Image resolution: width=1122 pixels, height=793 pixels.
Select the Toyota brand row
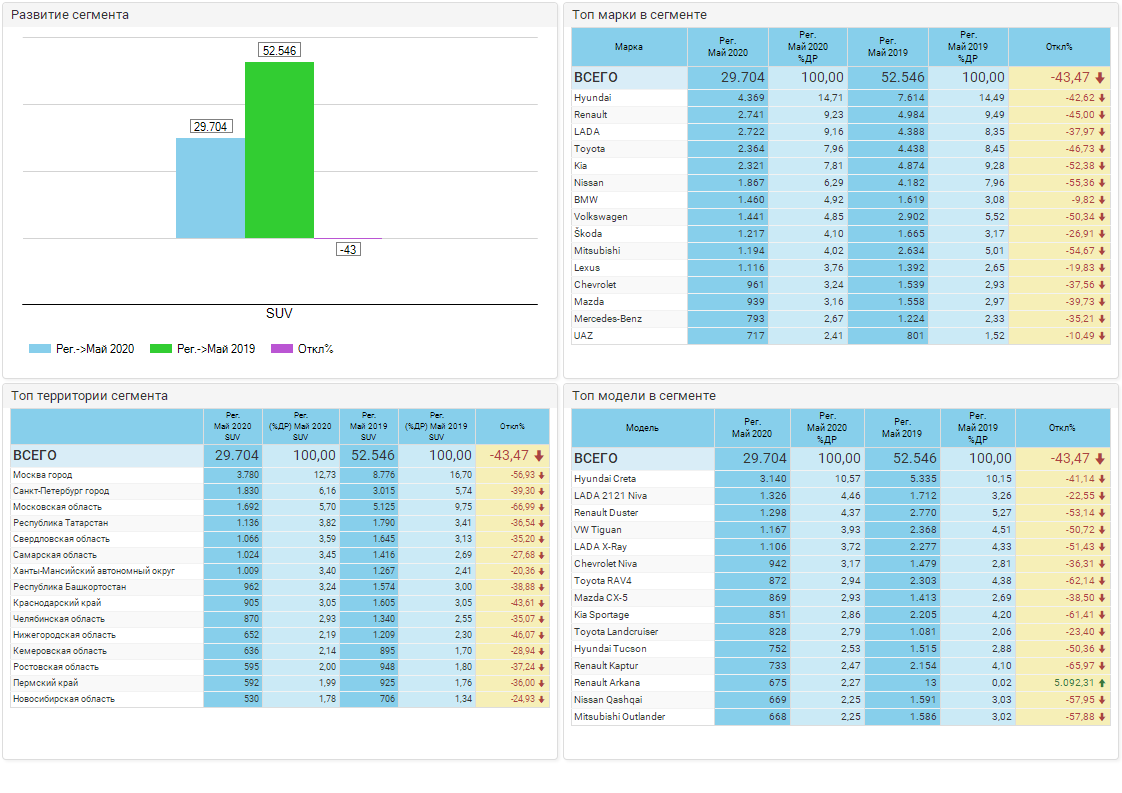tap(841, 149)
